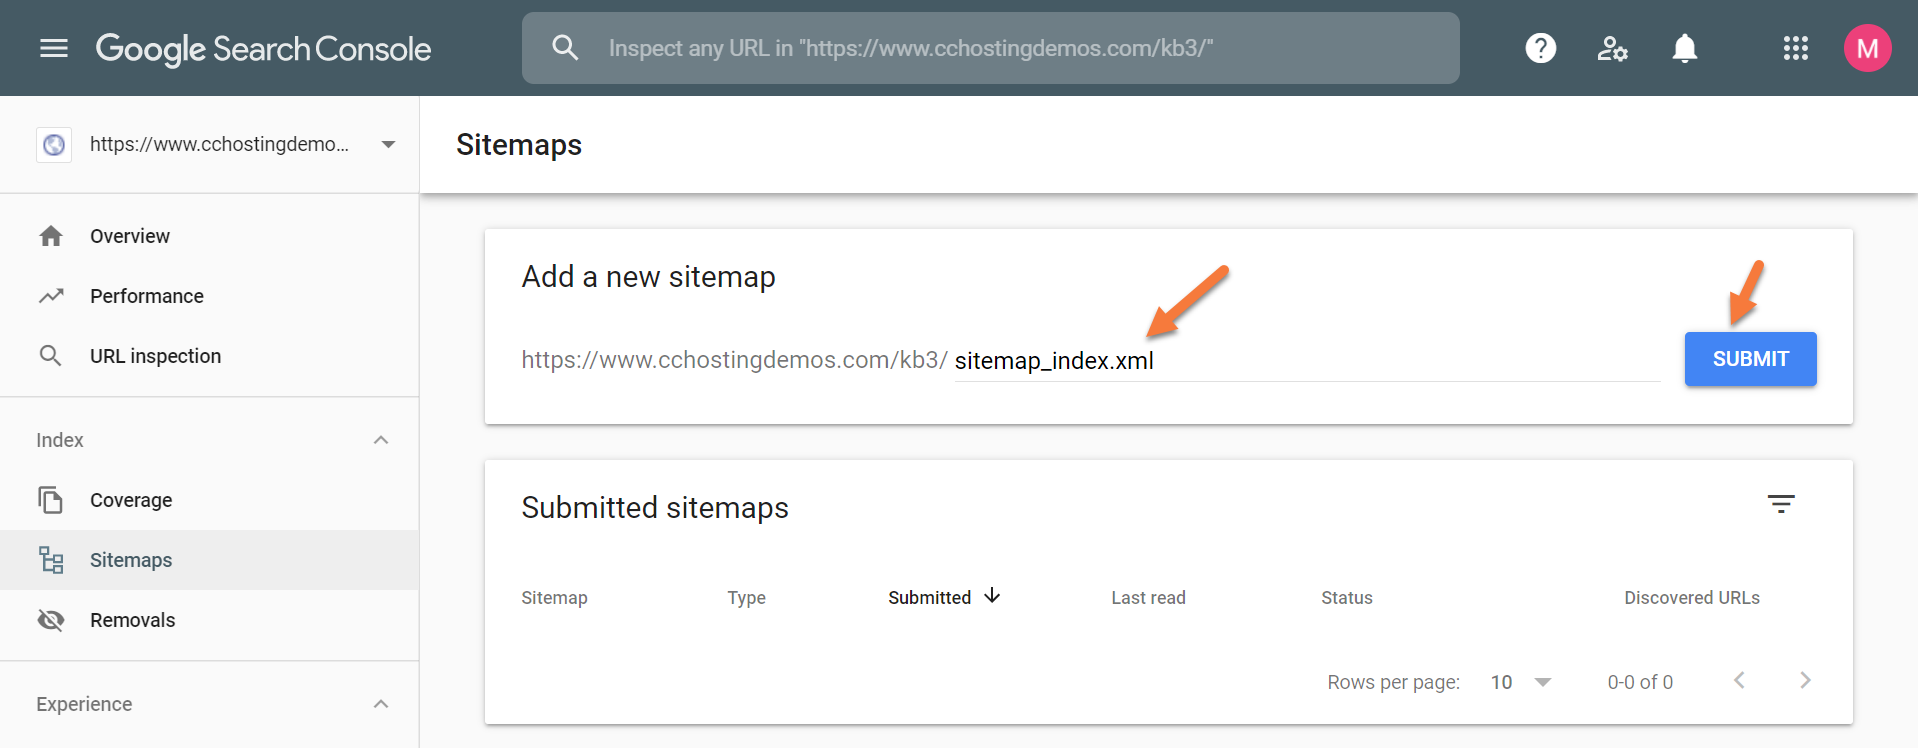
Task: Open the hamburger main menu
Action: coord(54,48)
